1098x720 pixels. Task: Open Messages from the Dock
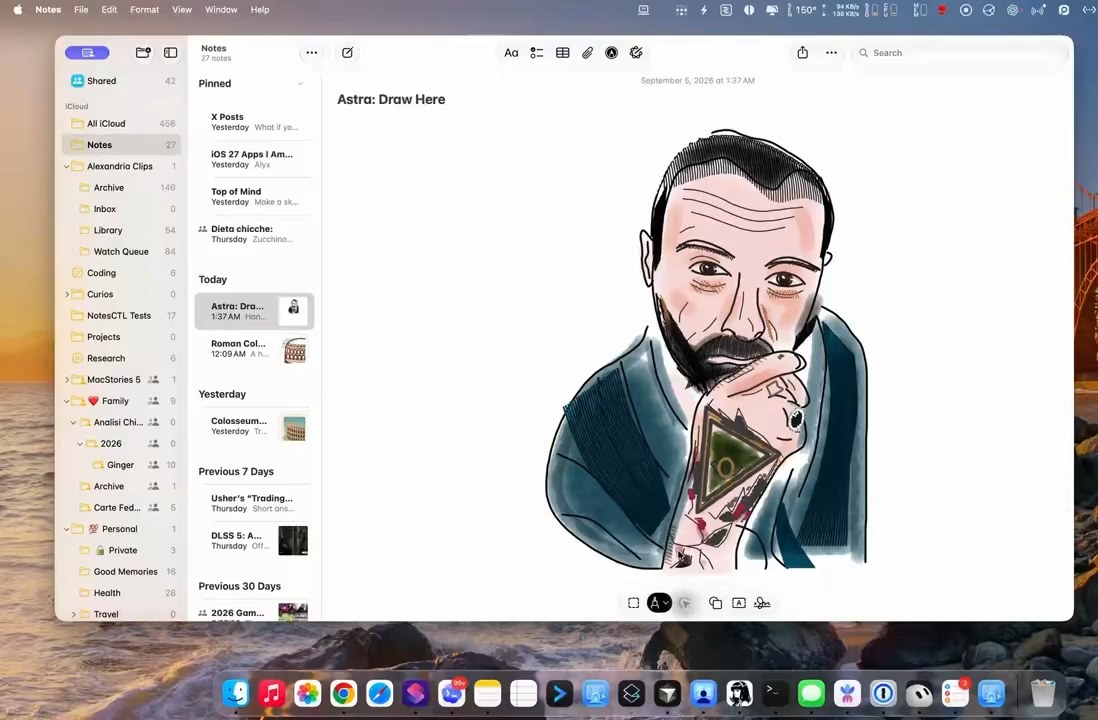(811, 694)
